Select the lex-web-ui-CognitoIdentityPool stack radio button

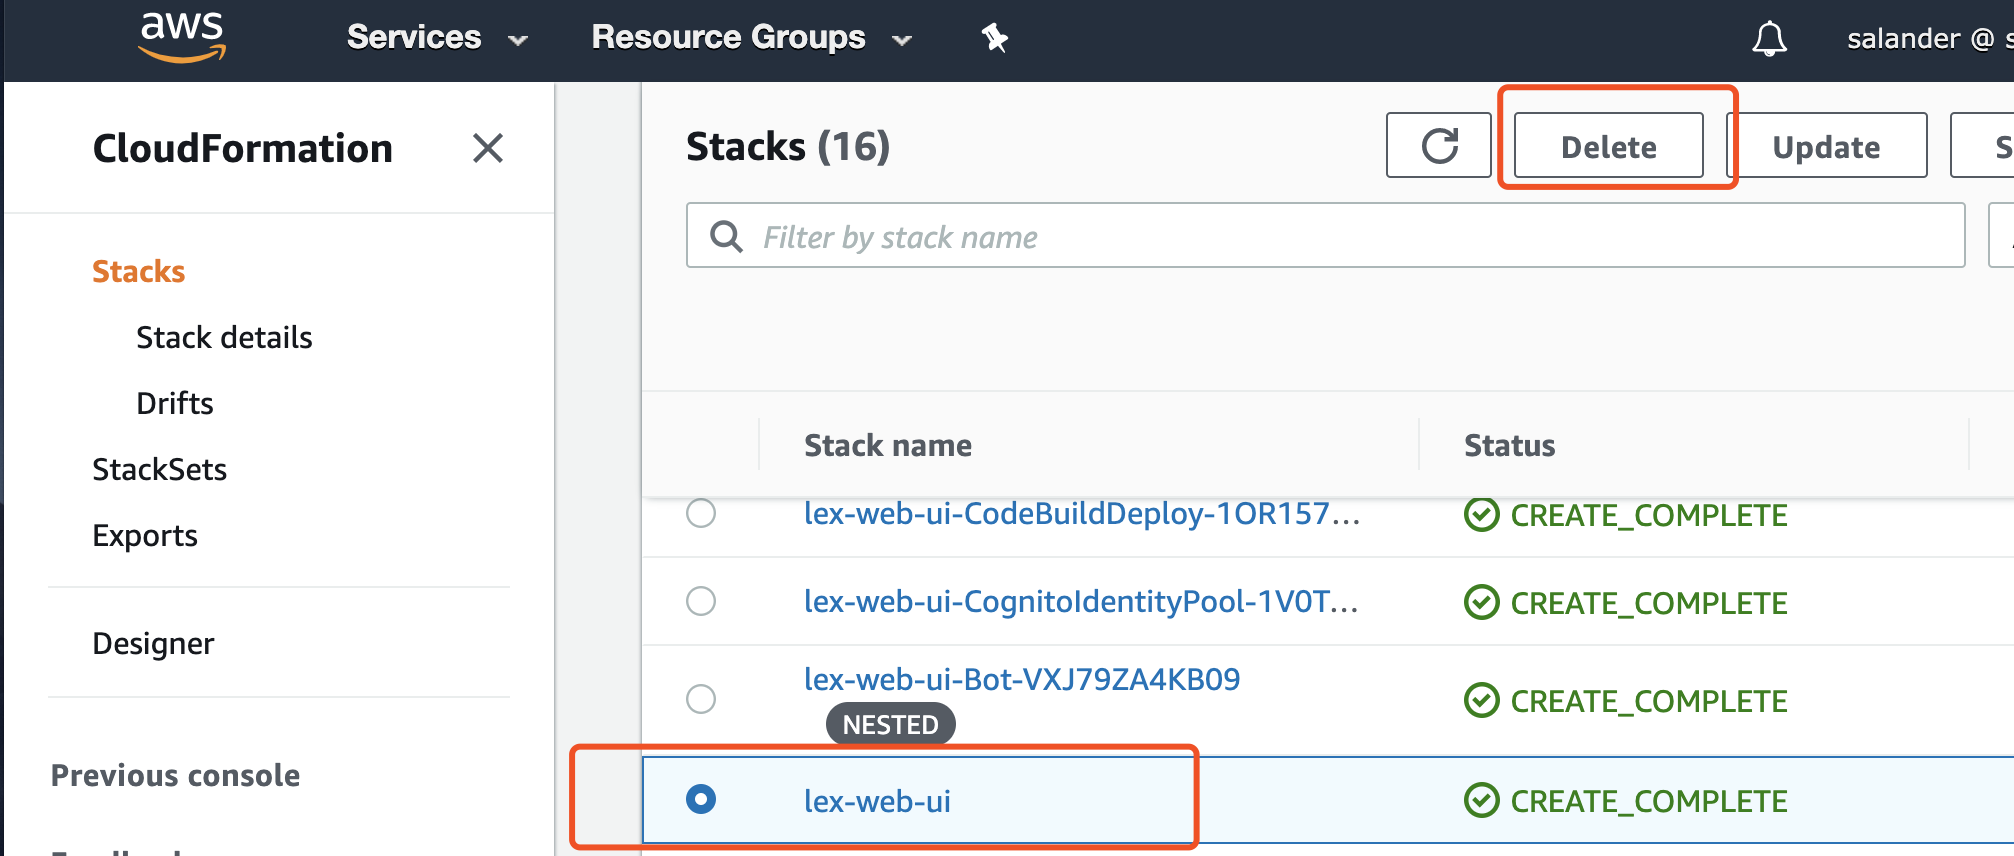pyautogui.click(x=701, y=601)
